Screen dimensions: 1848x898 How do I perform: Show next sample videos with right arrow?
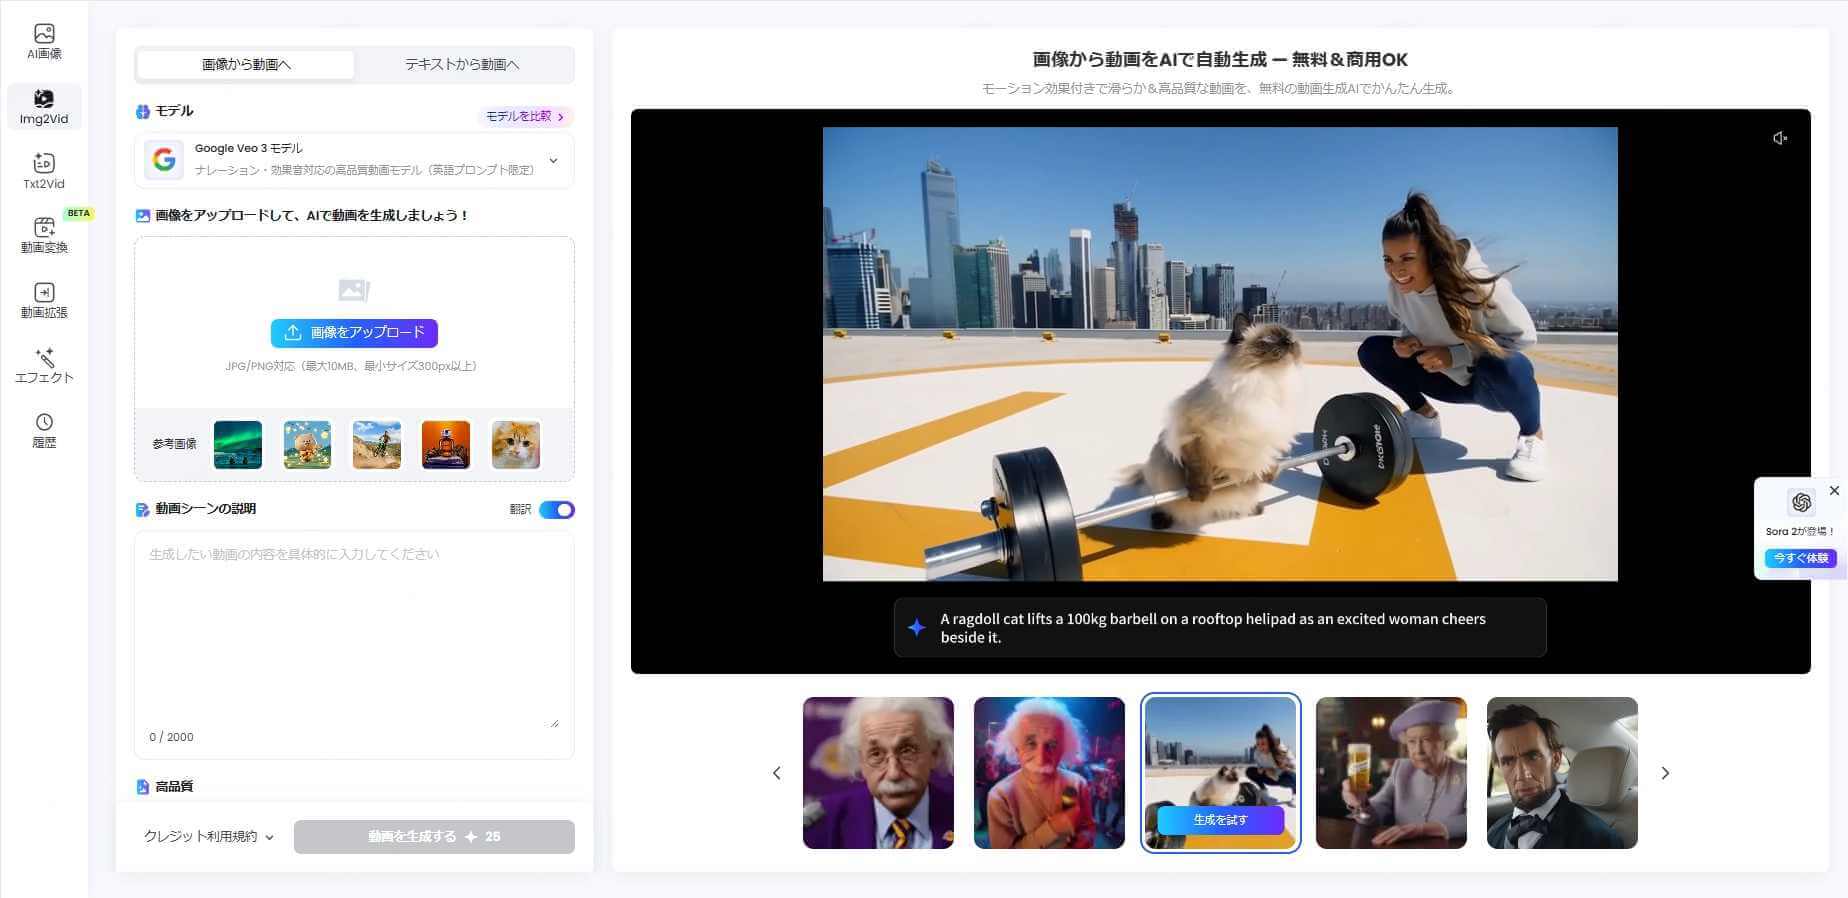(1665, 773)
